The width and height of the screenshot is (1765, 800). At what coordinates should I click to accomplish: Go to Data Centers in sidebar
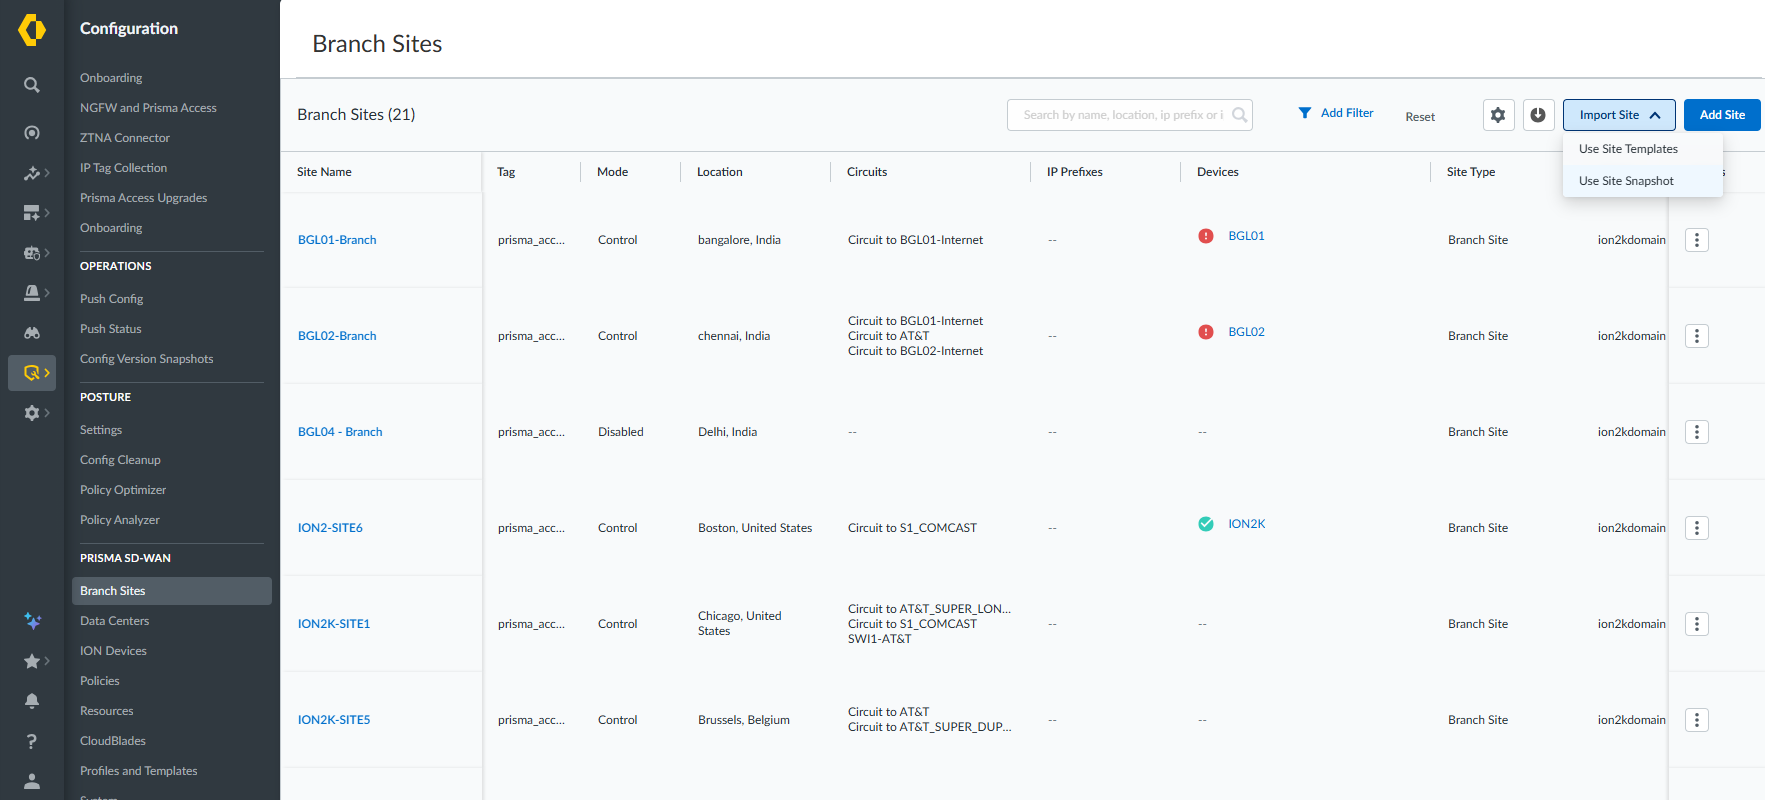[115, 621]
